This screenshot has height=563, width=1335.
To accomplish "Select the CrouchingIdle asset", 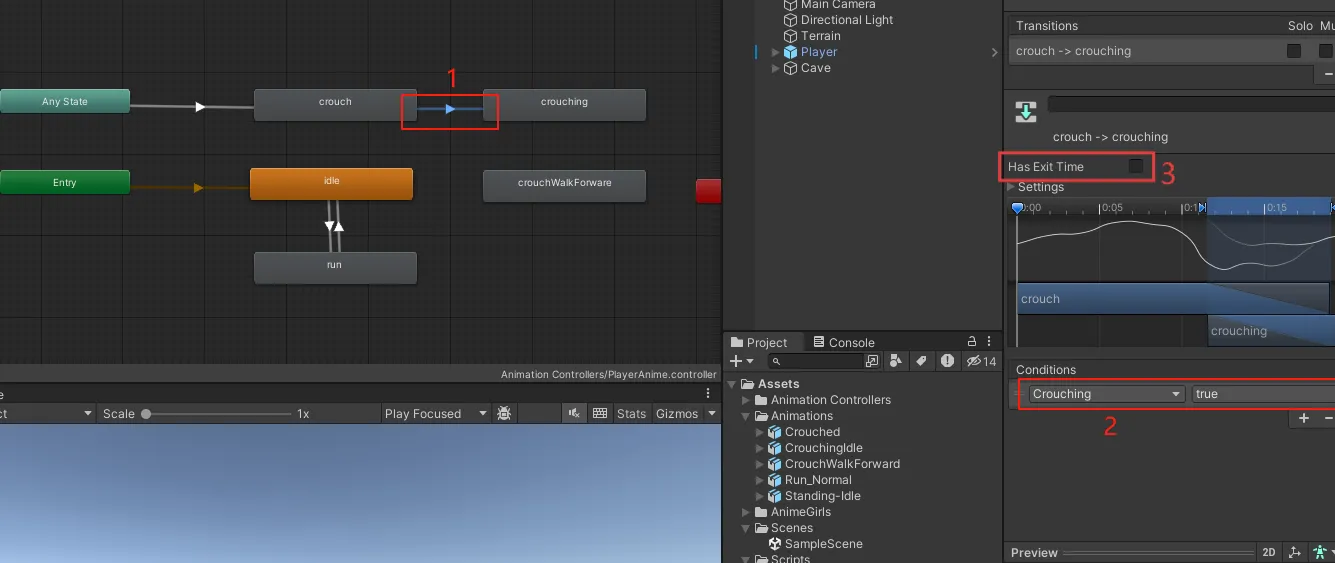I will 823,448.
